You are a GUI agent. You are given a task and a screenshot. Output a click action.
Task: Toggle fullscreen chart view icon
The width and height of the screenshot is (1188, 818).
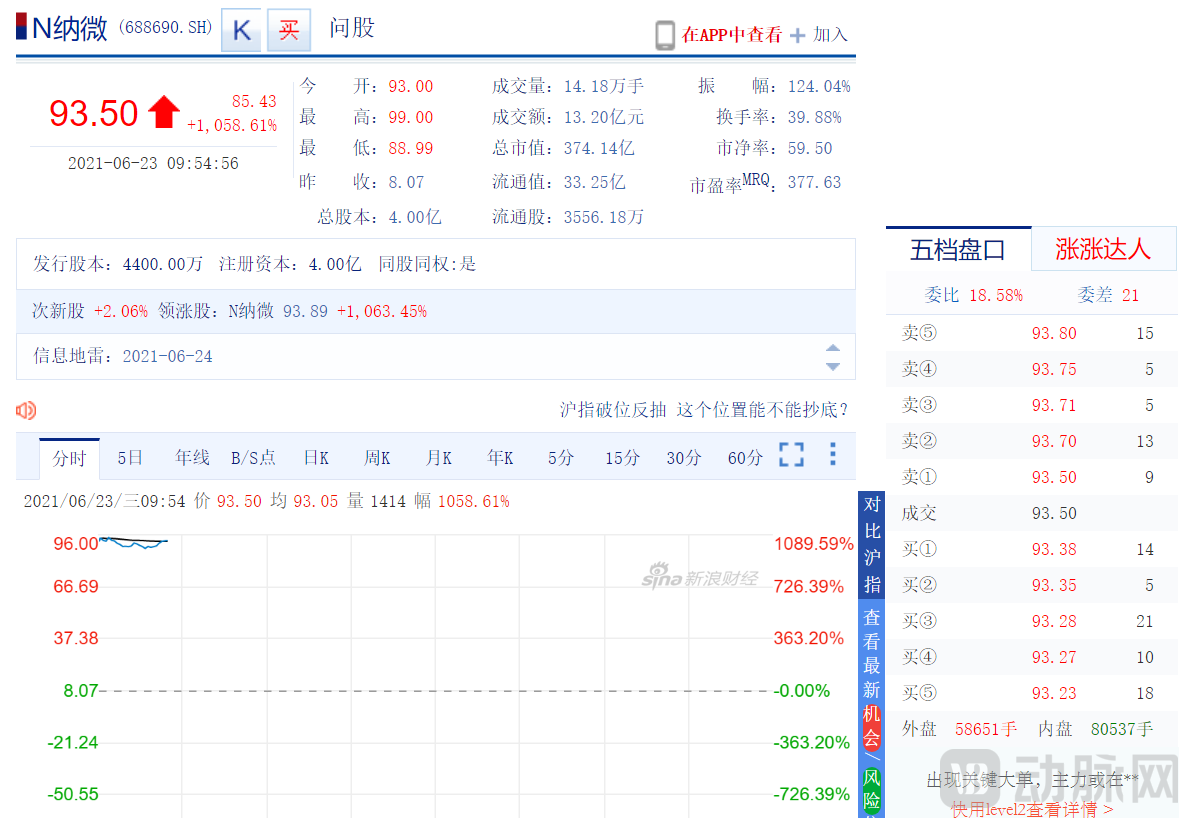[791, 455]
